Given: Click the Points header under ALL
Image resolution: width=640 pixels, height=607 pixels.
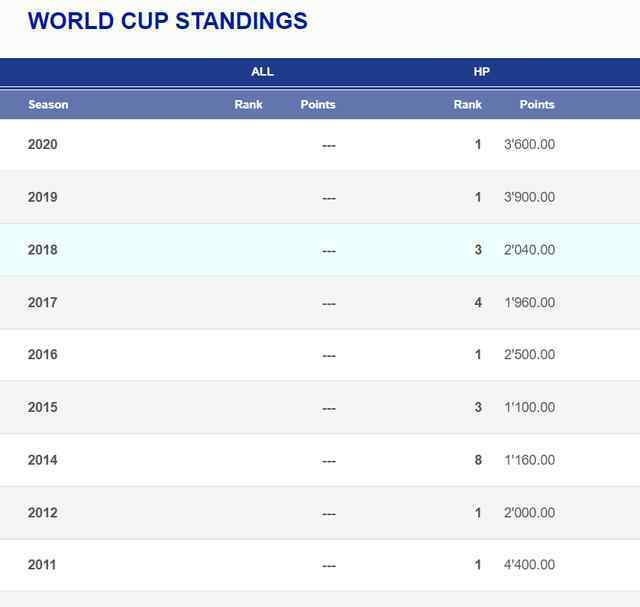Looking at the screenshot, I should pos(318,105).
